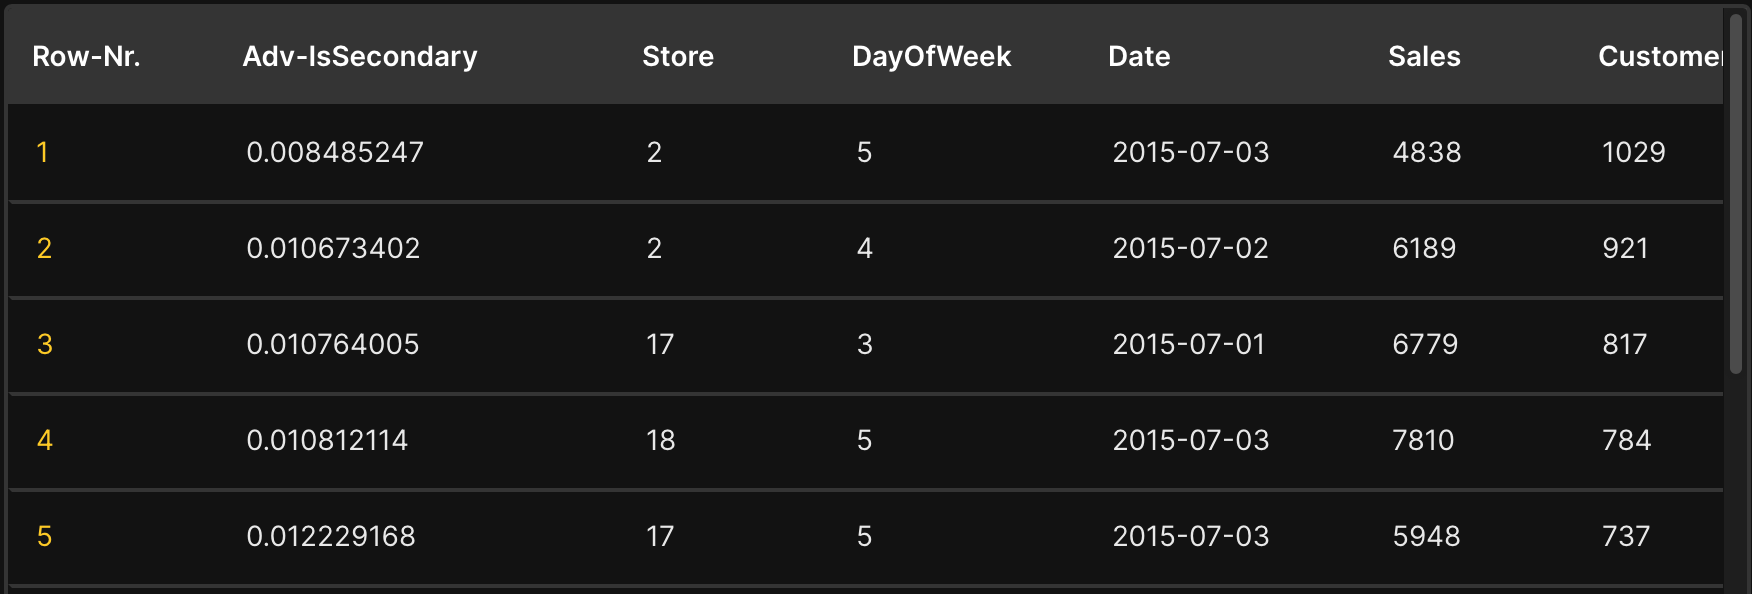Sort by the Adv-IsSecondary column header
The image size is (1752, 594).
point(359,57)
